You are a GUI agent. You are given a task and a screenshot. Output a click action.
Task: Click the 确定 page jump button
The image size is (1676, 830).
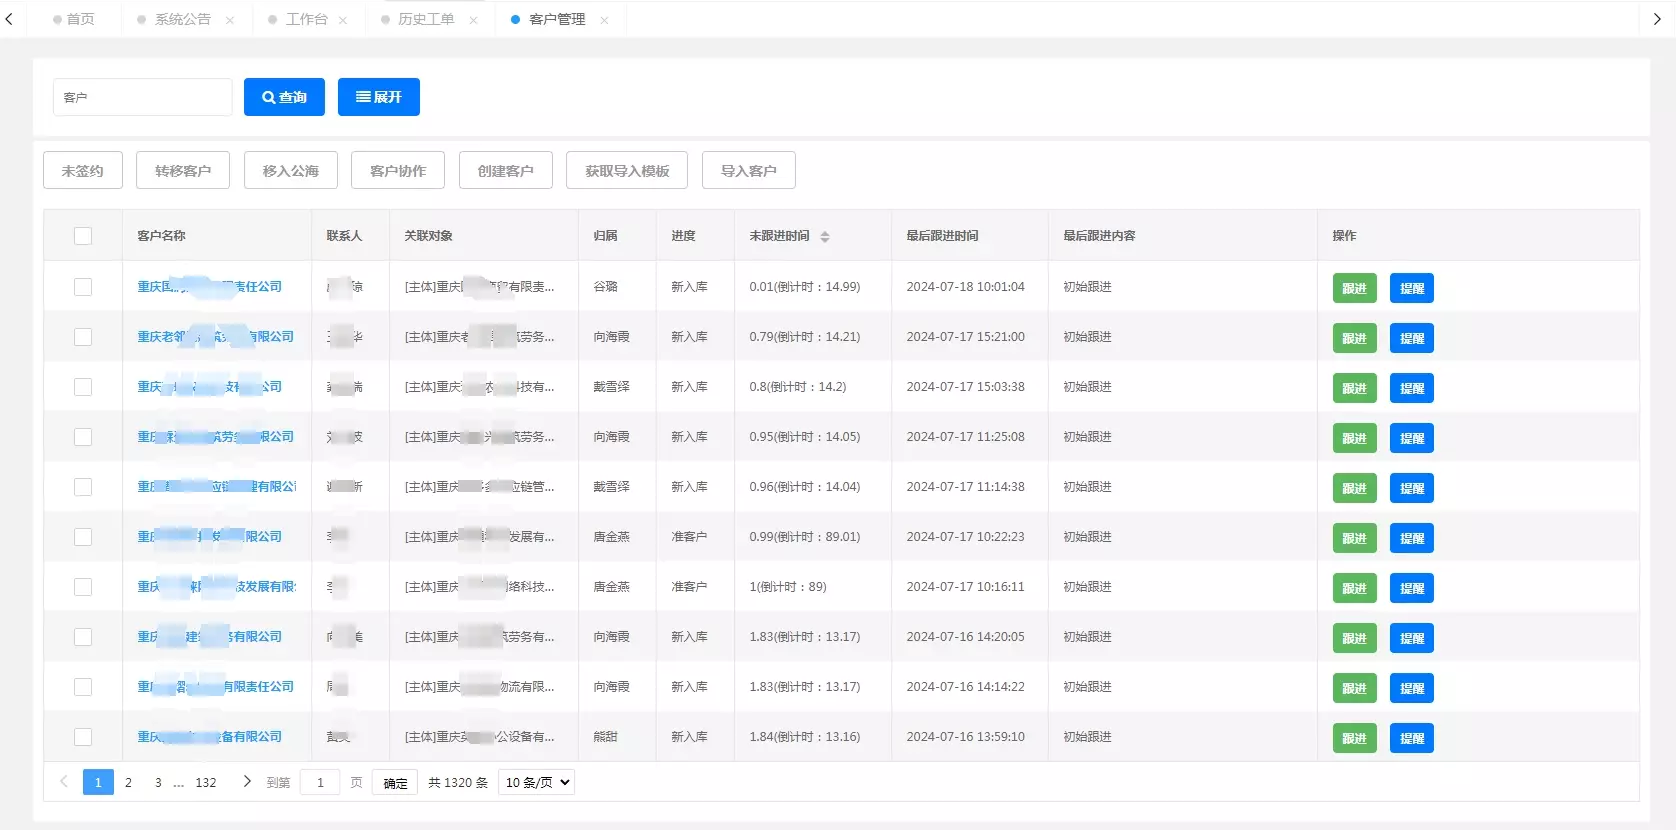pos(395,783)
